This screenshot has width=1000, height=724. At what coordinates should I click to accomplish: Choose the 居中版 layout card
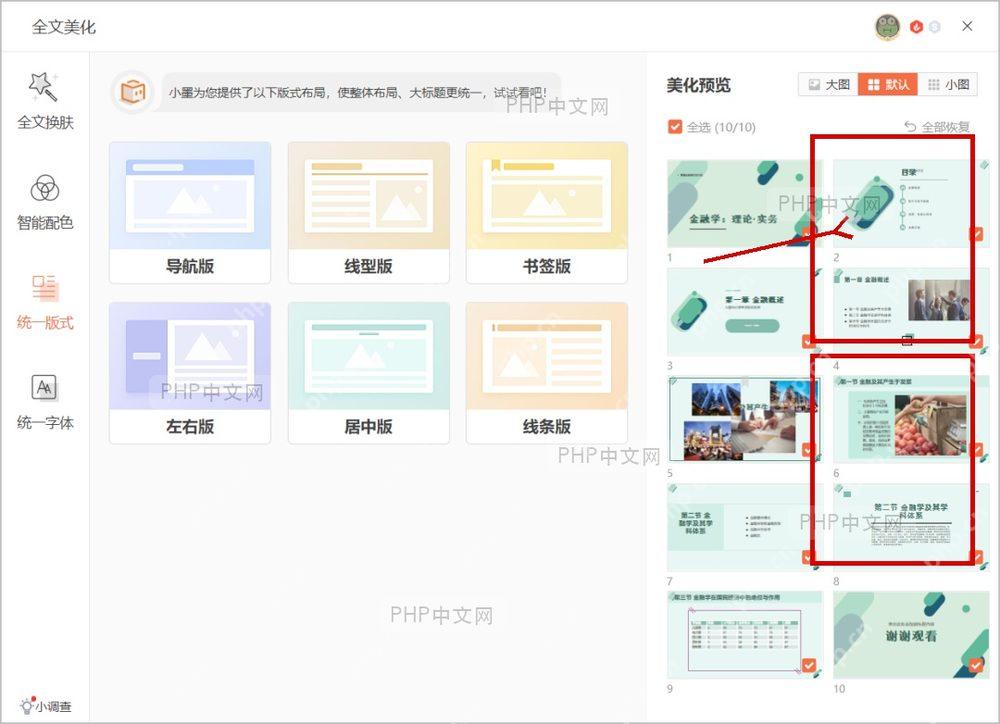pyautogui.click(x=369, y=373)
